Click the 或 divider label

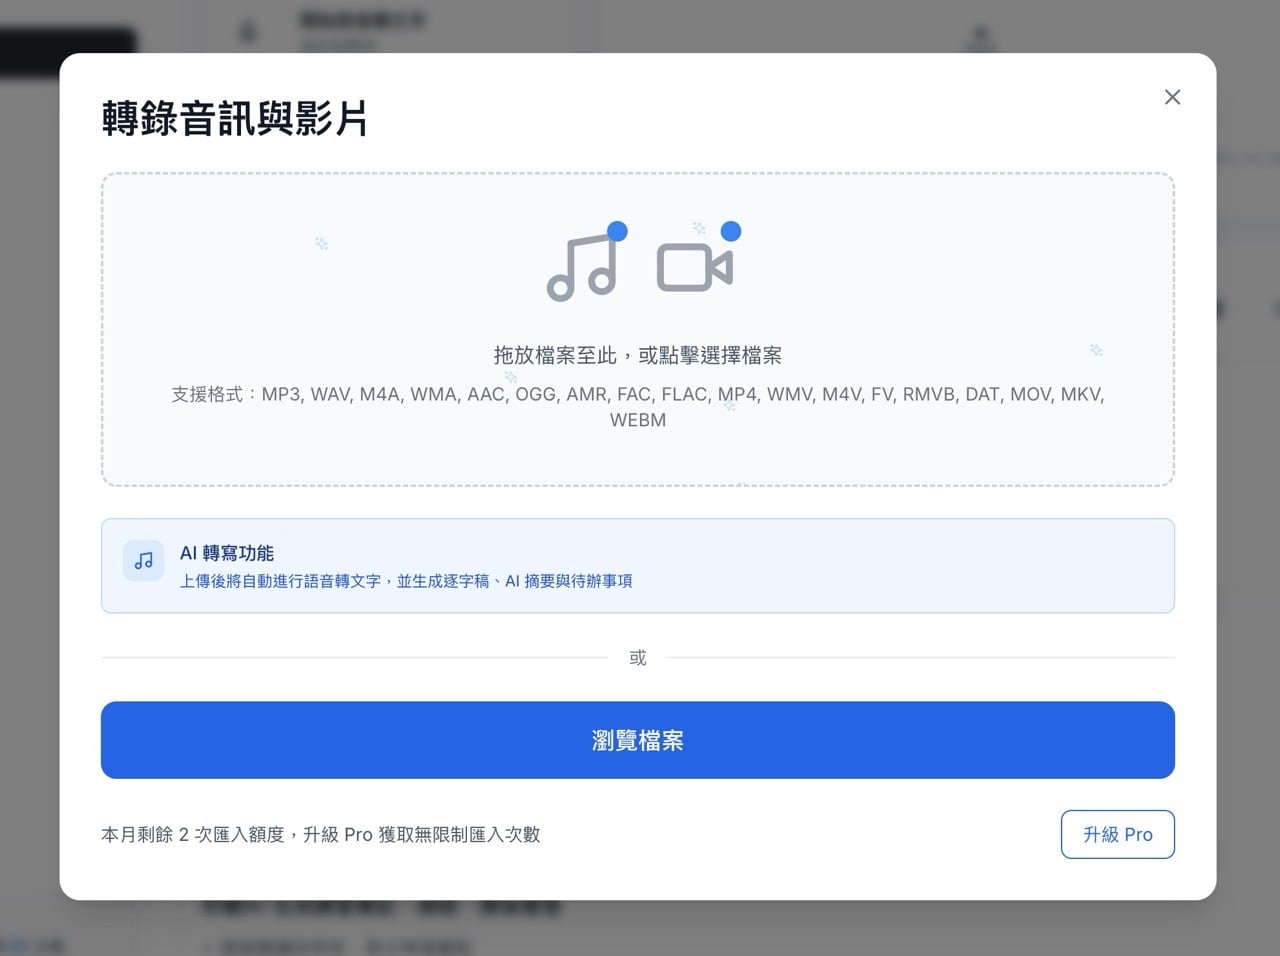click(x=637, y=657)
